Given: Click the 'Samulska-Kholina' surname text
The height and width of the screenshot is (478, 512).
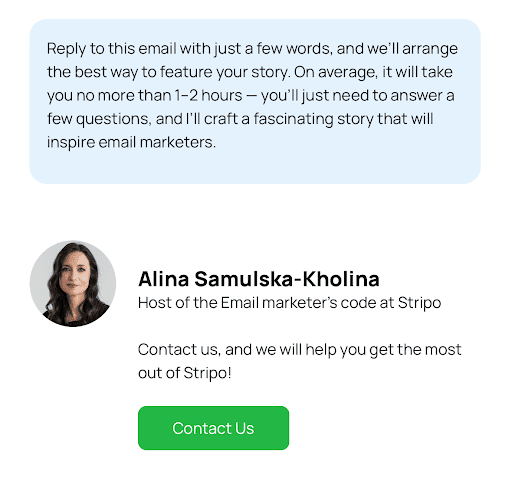Looking at the screenshot, I should point(287,279).
